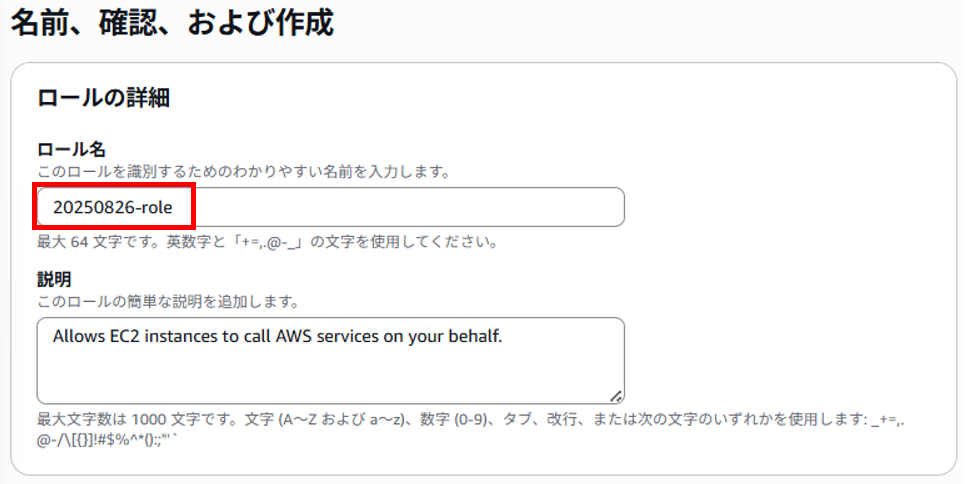Click the ロール名 input field containing 20250826-role

330,207
